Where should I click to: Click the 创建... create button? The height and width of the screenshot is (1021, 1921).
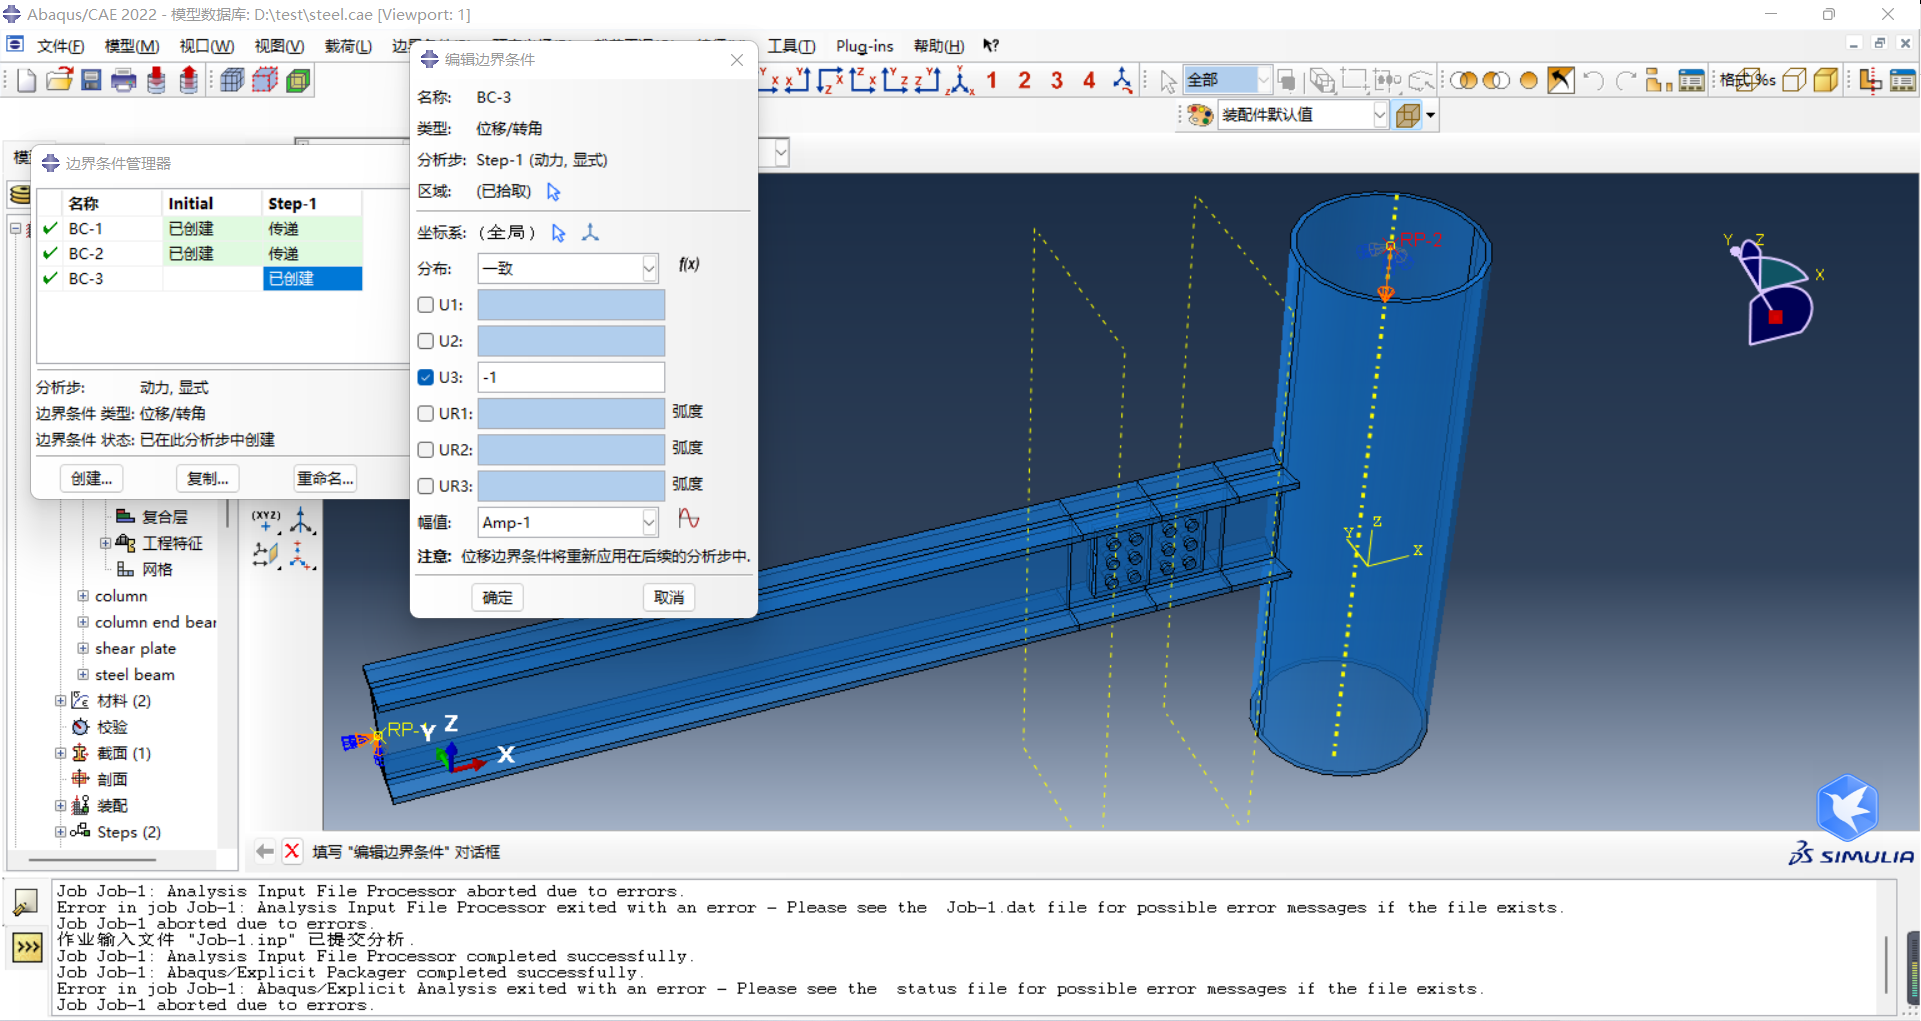[x=91, y=479]
